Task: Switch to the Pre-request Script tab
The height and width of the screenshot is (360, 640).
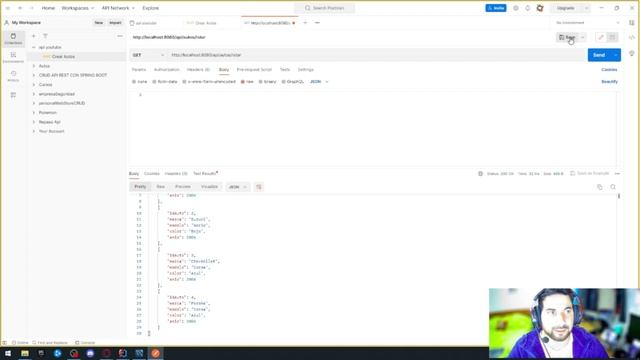Action: point(254,70)
